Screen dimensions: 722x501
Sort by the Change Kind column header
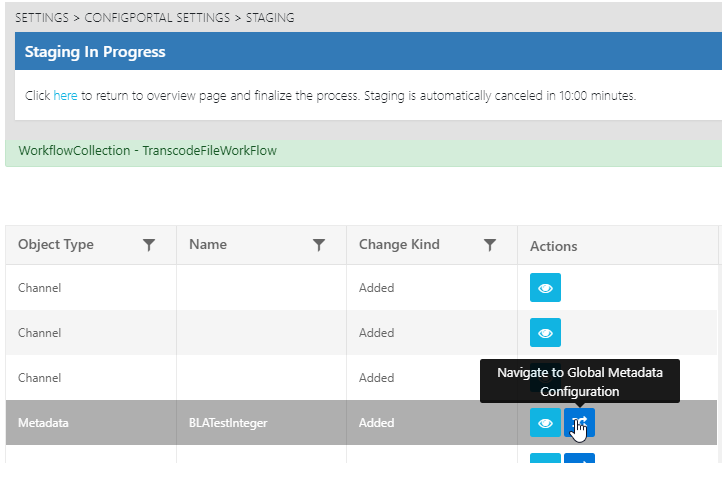[399, 245]
